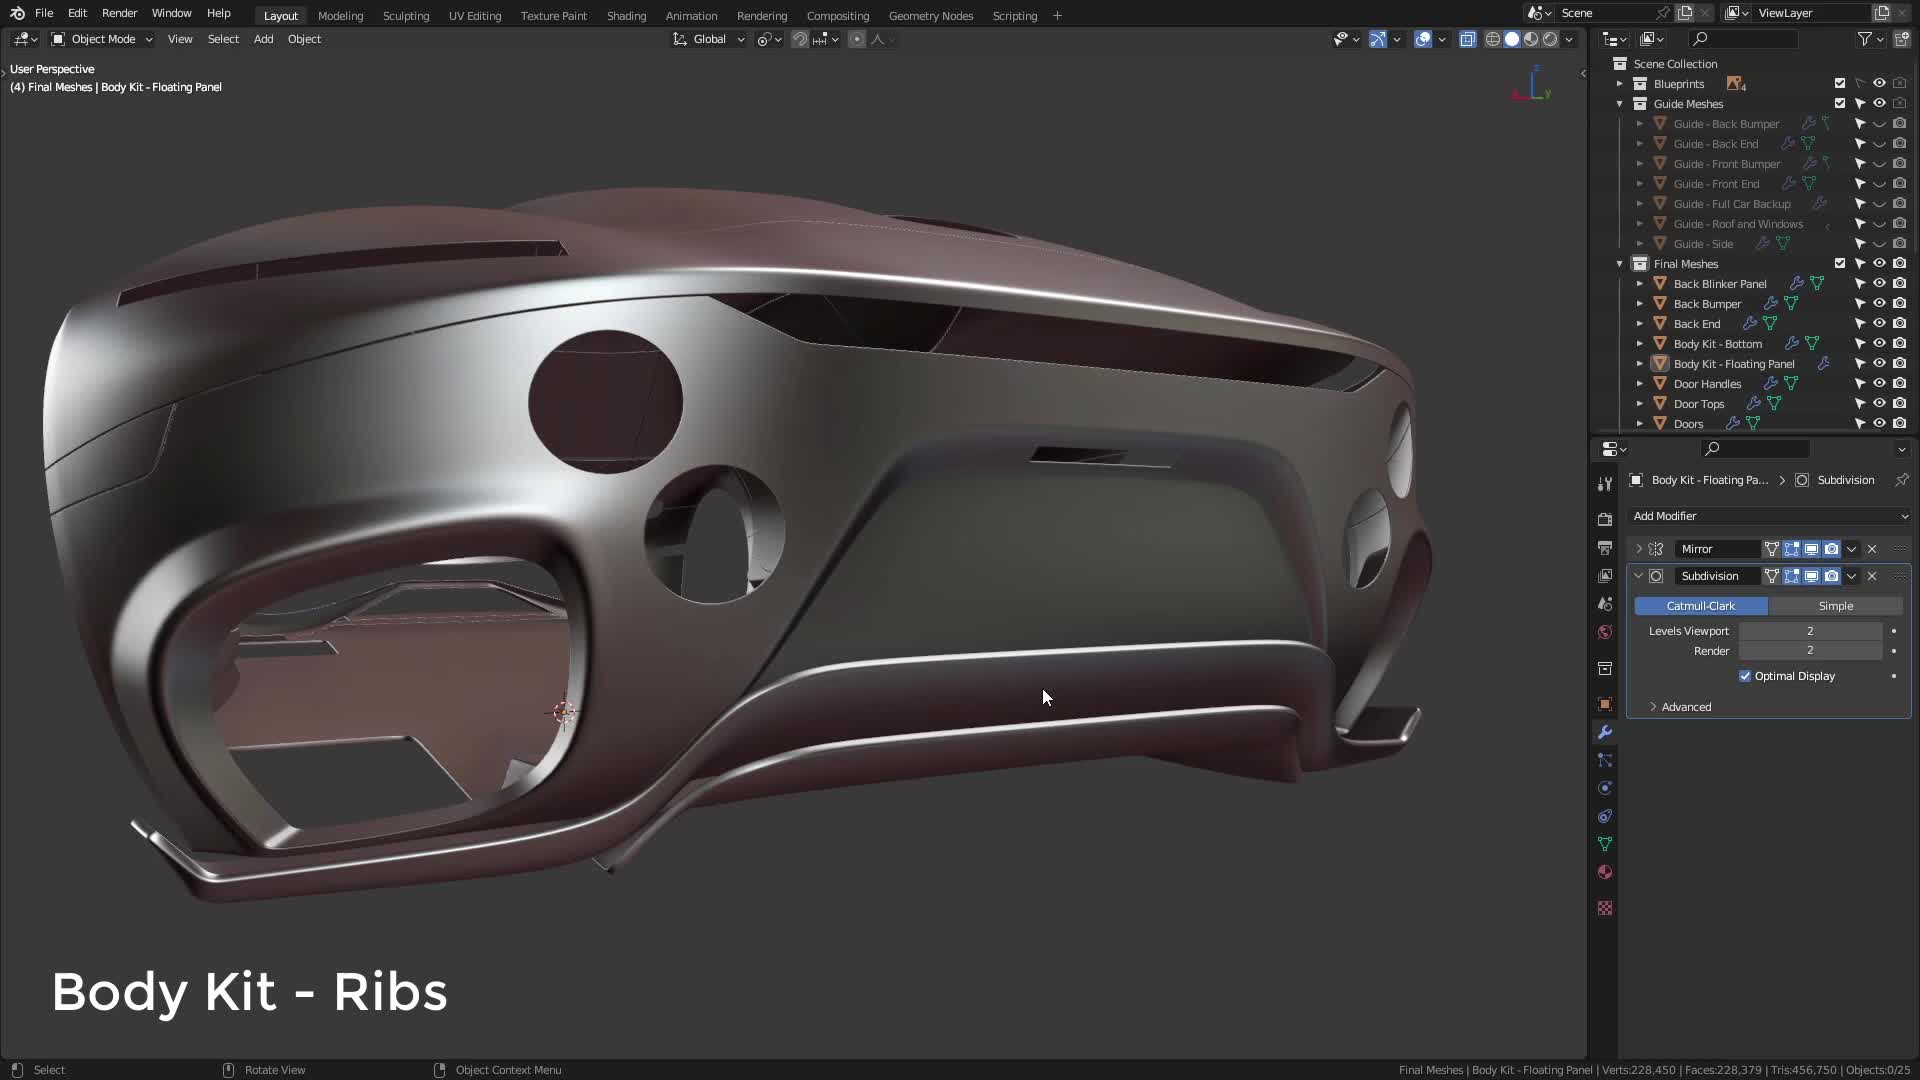This screenshot has height=1080, width=1920.
Task: Open the Add menu in viewport
Action: pyautogui.click(x=263, y=39)
